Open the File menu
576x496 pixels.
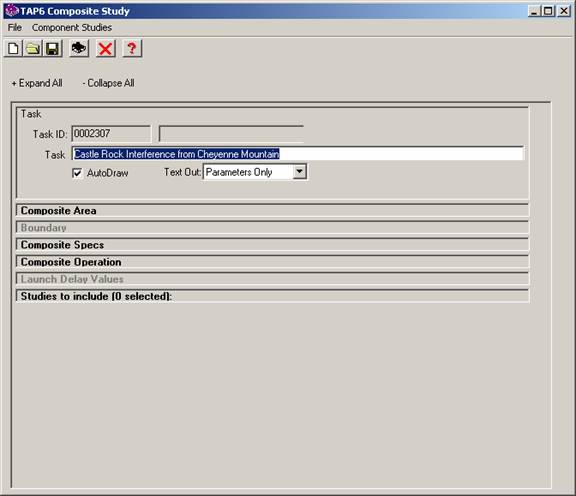pyautogui.click(x=15, y=28)
